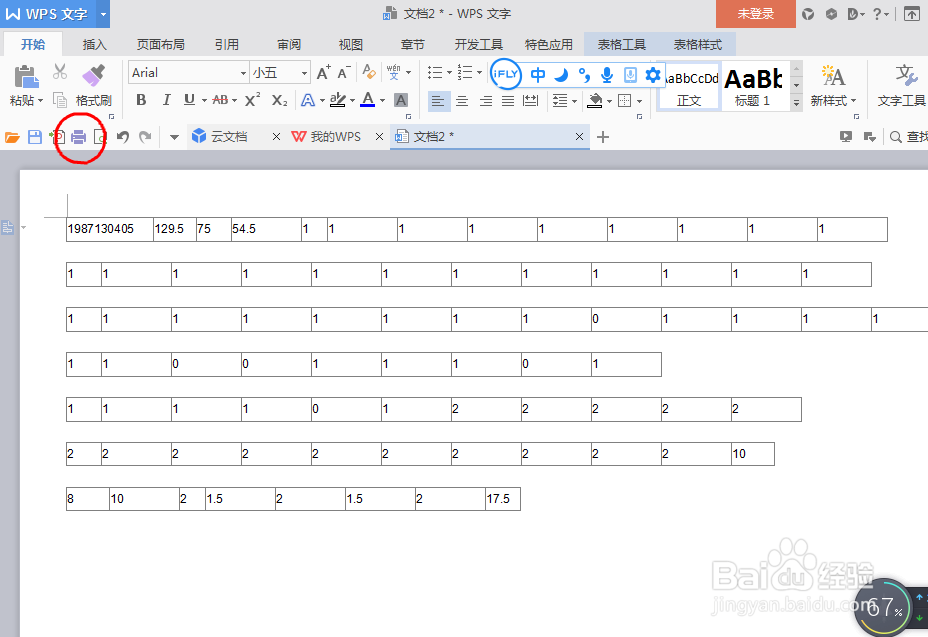Apply the 正文 body text style
The image size is (928, 637).
click(x=689, y=86)
